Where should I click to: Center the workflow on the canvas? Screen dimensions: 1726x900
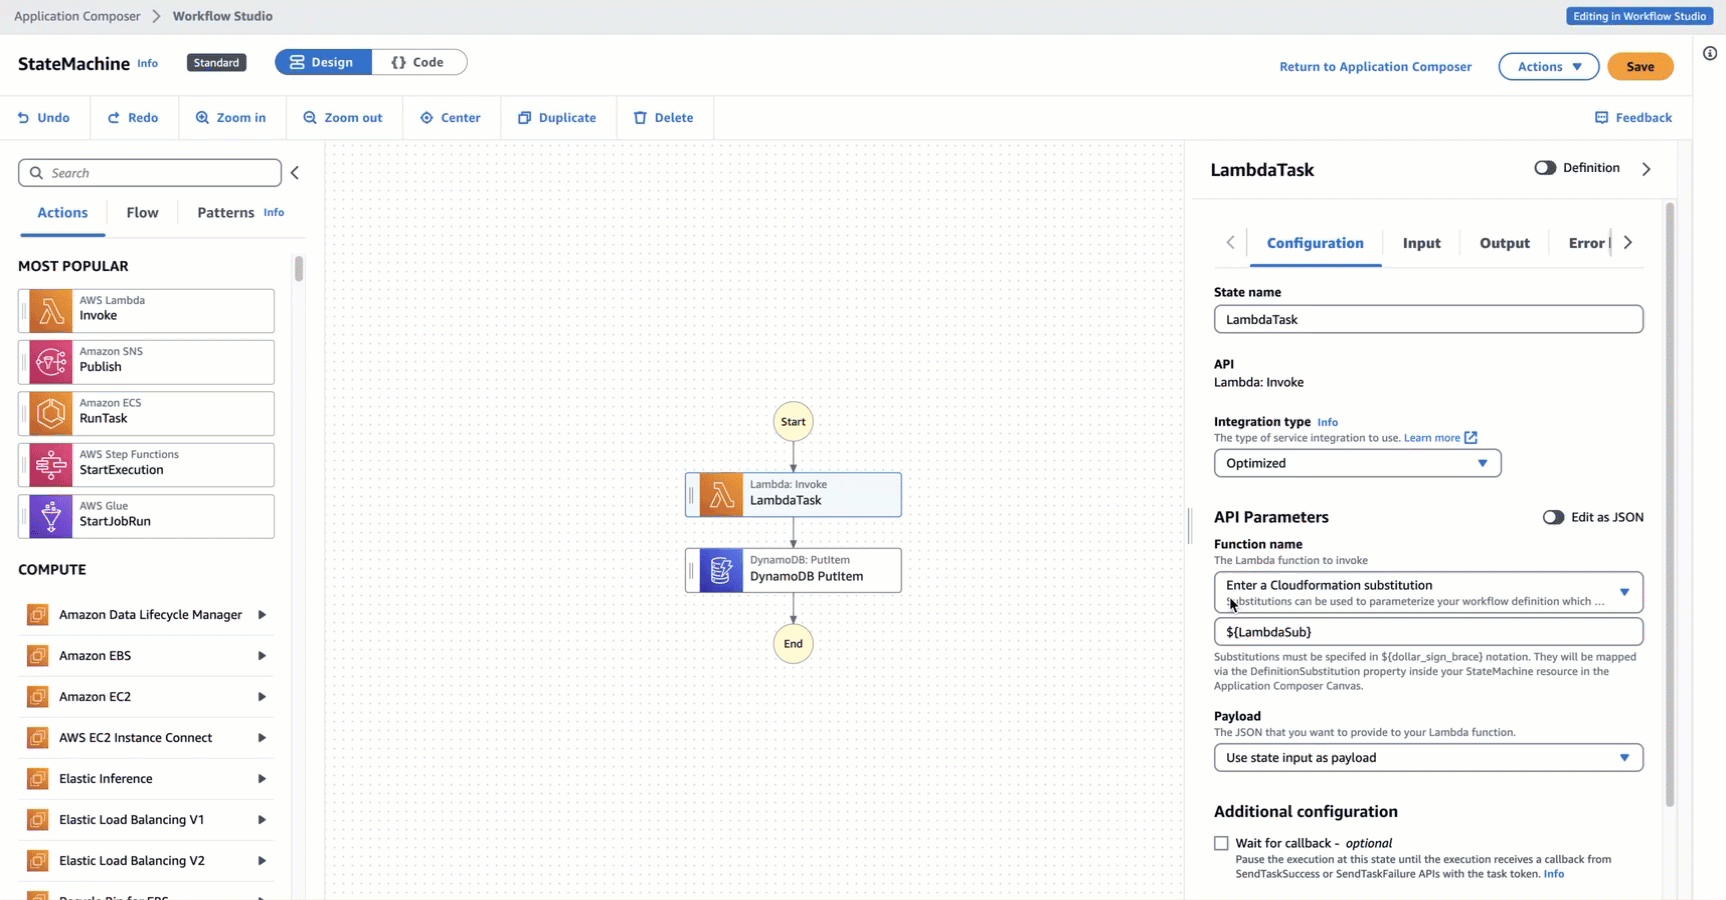(x=451, y=117)
